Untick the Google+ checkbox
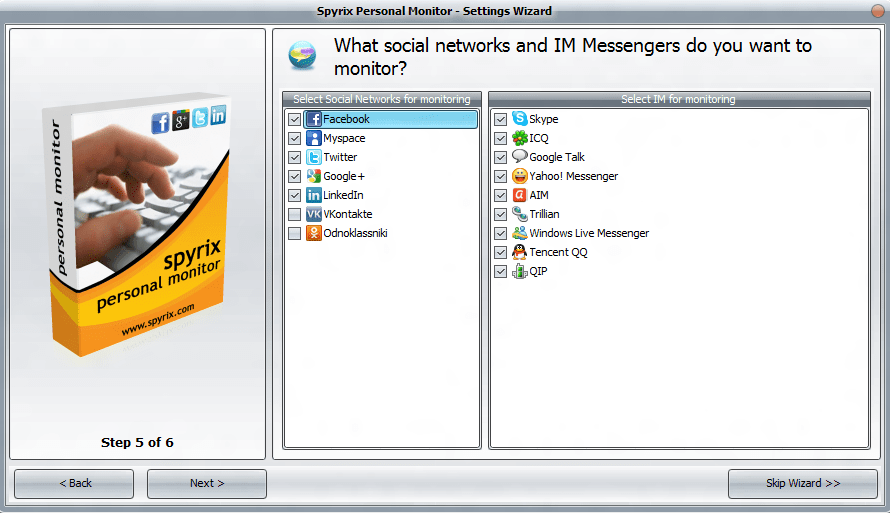The height and width of the screenshot is (513, 890). pyautogui.click(x=295, y=176)
